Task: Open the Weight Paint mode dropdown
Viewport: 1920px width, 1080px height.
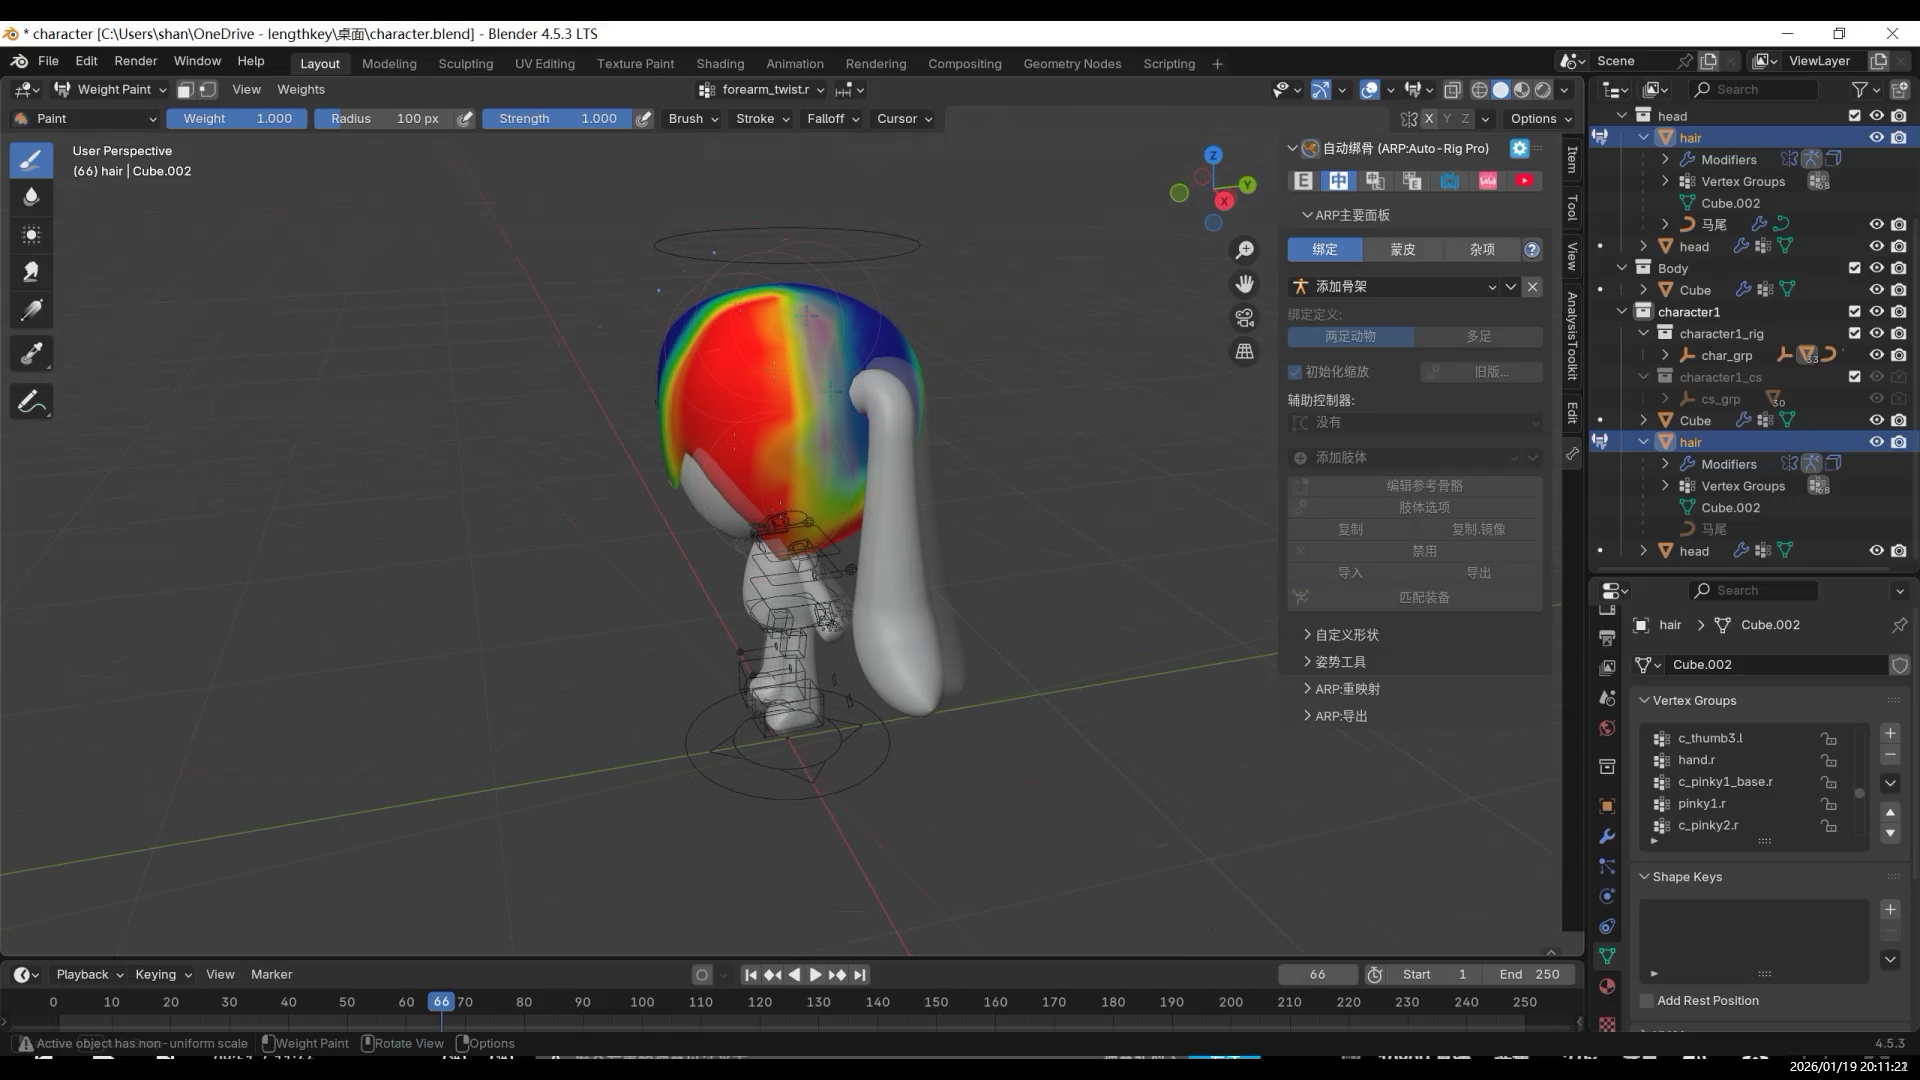Action: point(110,90)
